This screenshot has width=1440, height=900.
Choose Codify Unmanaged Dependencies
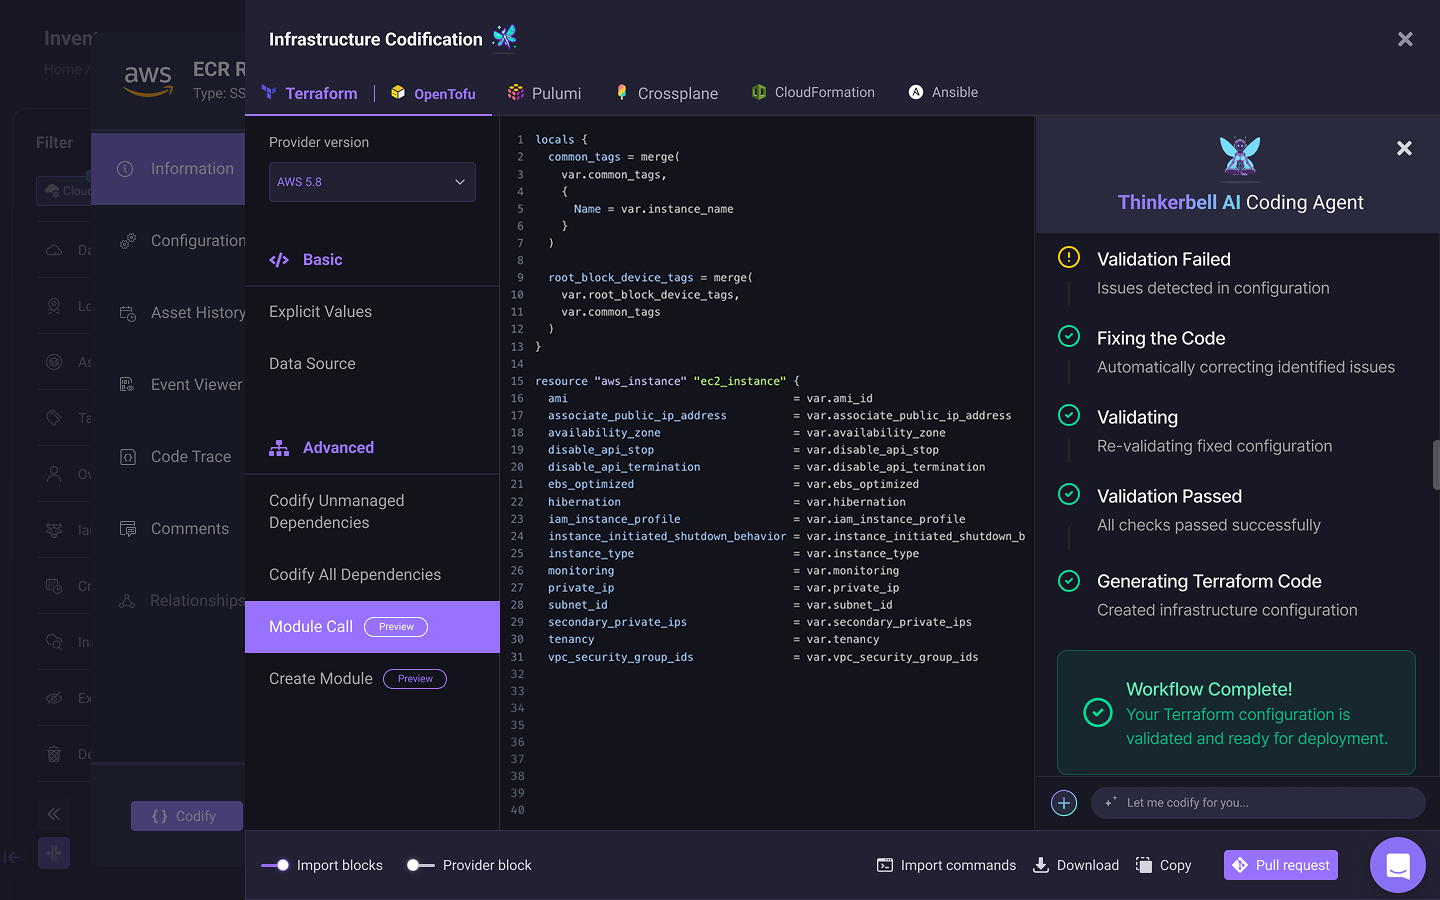click(x=337, y=511)
